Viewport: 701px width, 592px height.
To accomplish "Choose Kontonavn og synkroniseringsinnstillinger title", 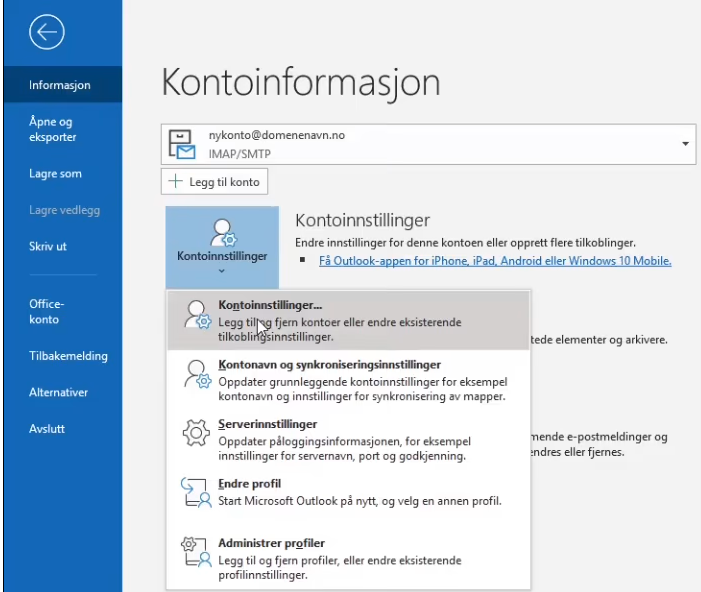I will coord(329,365).
